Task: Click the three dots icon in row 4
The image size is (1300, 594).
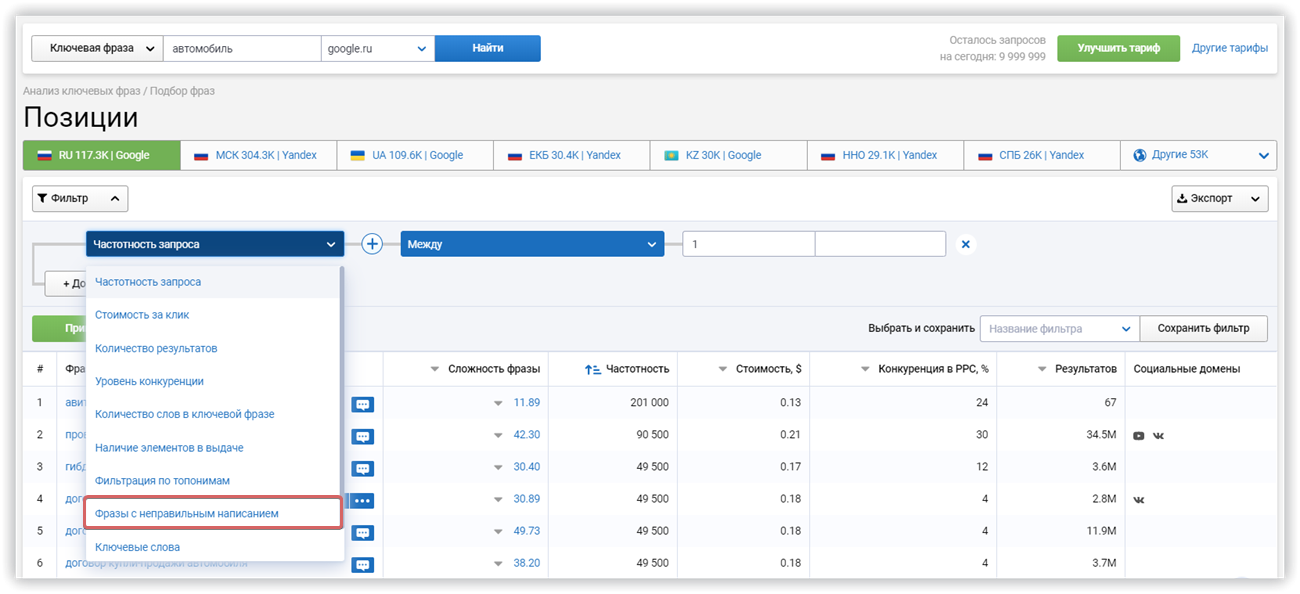Action: point(362,500)
